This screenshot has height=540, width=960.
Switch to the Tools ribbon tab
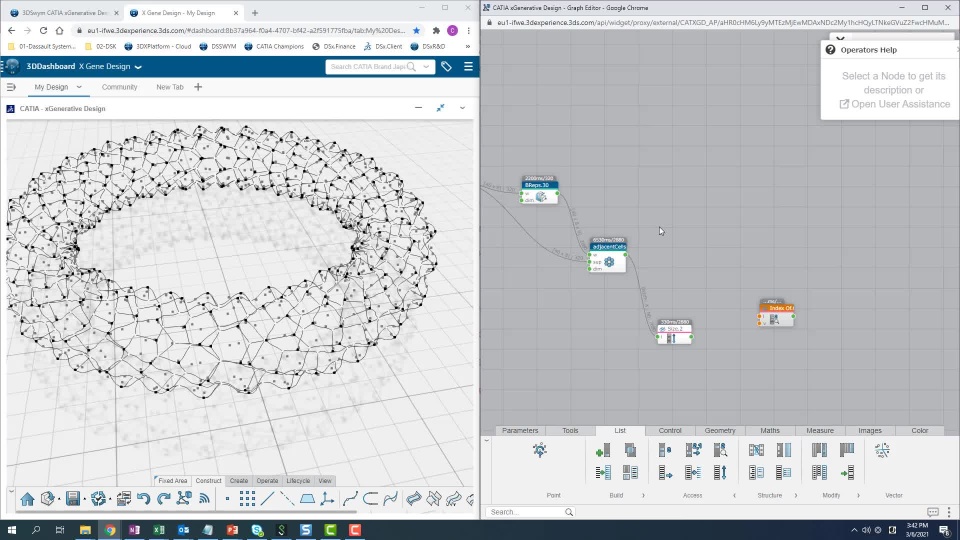570,430
